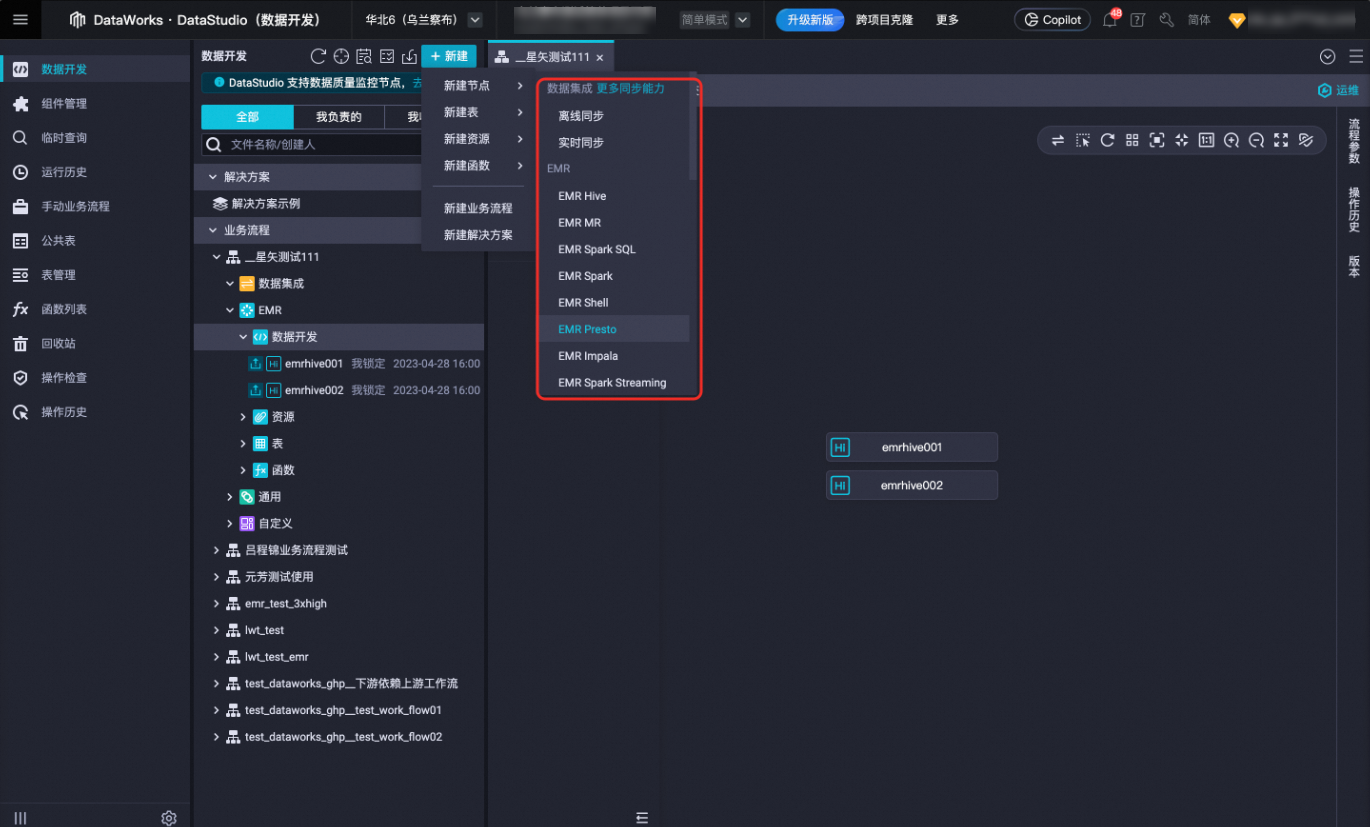Viewport: 1370px width, 827px height.
Task: Click the slashed shield icon on canvas toolbar
Action: click(x=1306, y=140)
